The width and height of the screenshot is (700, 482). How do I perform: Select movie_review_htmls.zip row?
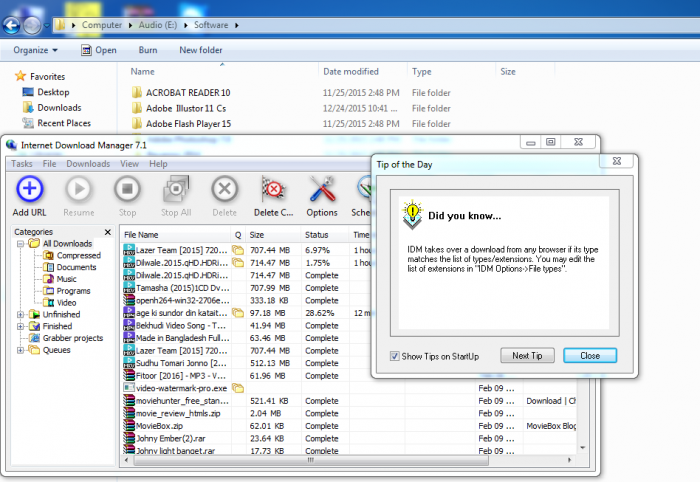pyautogui.click(x=349, y=413)
